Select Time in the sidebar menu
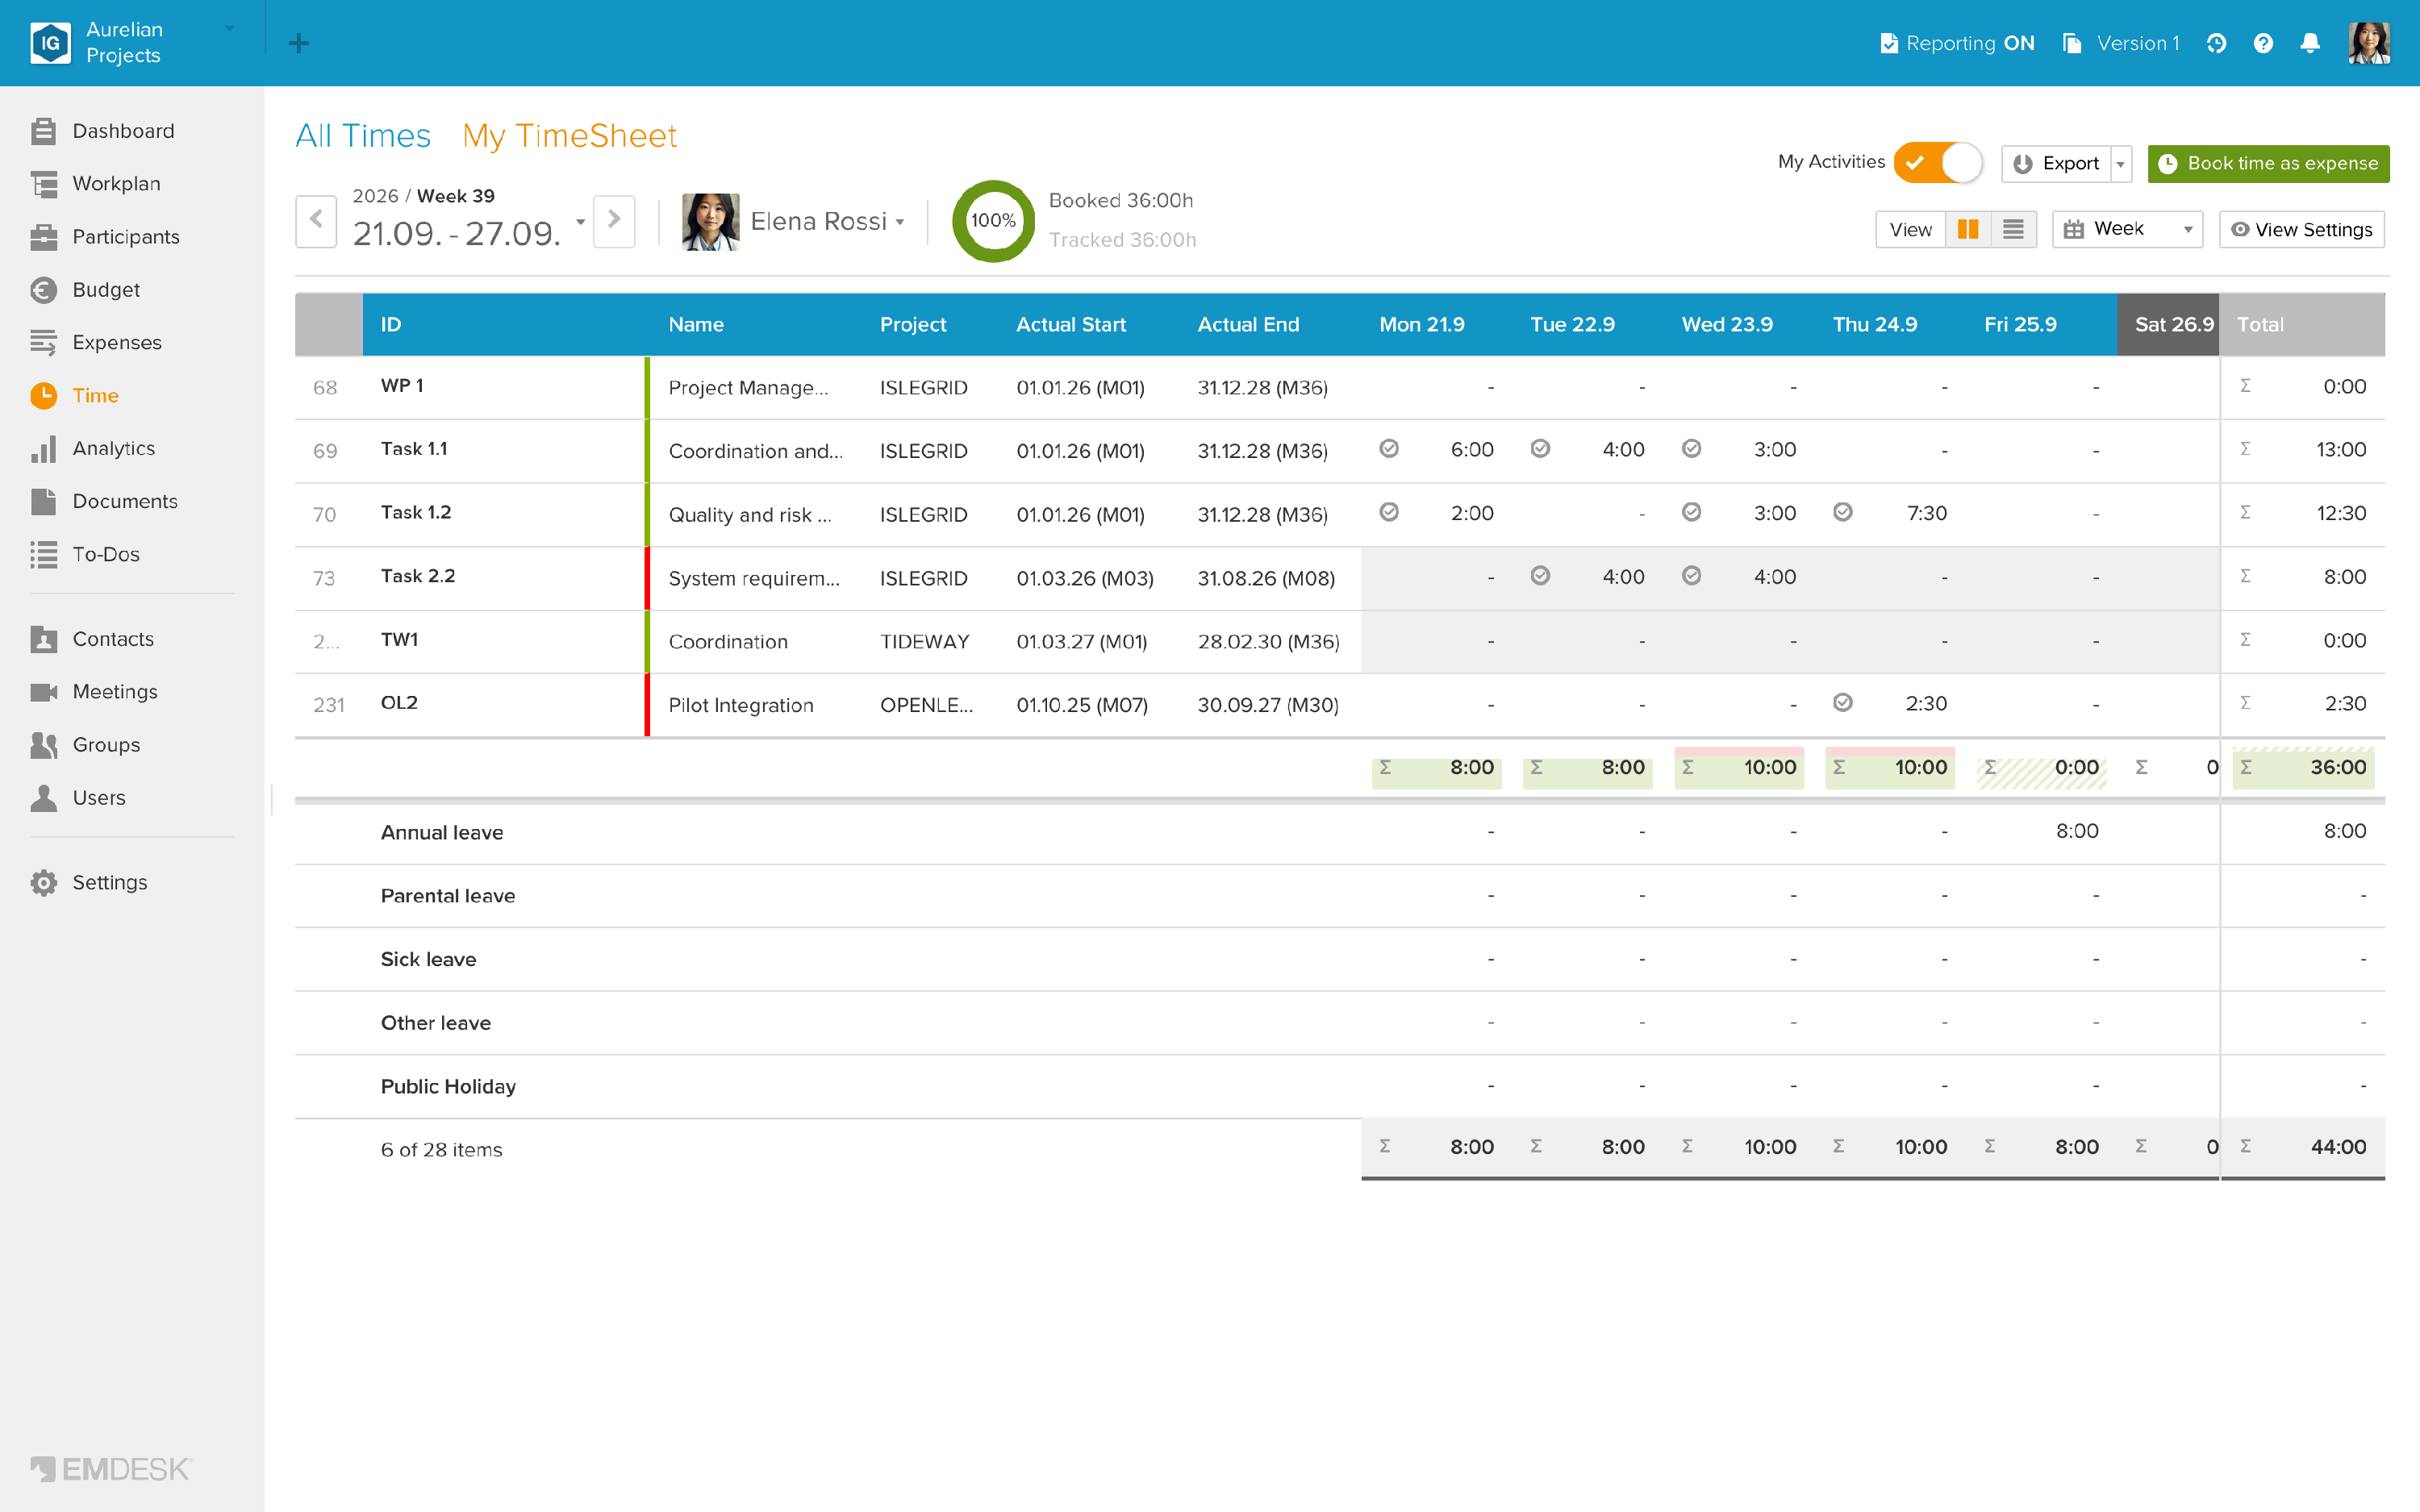2420x1512 pixels. point(75,396)
